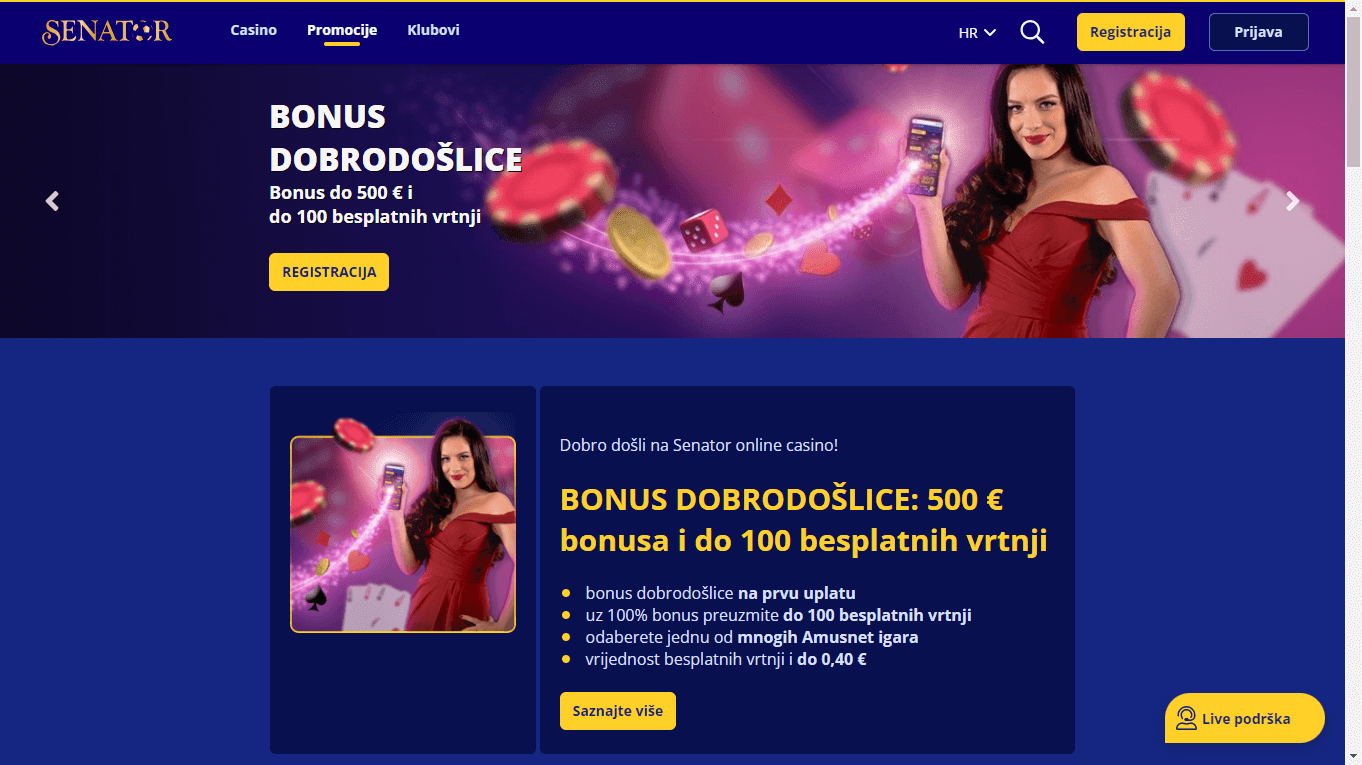This screenshot has height=765, width=1362.
Task: Click the welcome bonus promo thumbnail
Action: (x=403, y=534)
